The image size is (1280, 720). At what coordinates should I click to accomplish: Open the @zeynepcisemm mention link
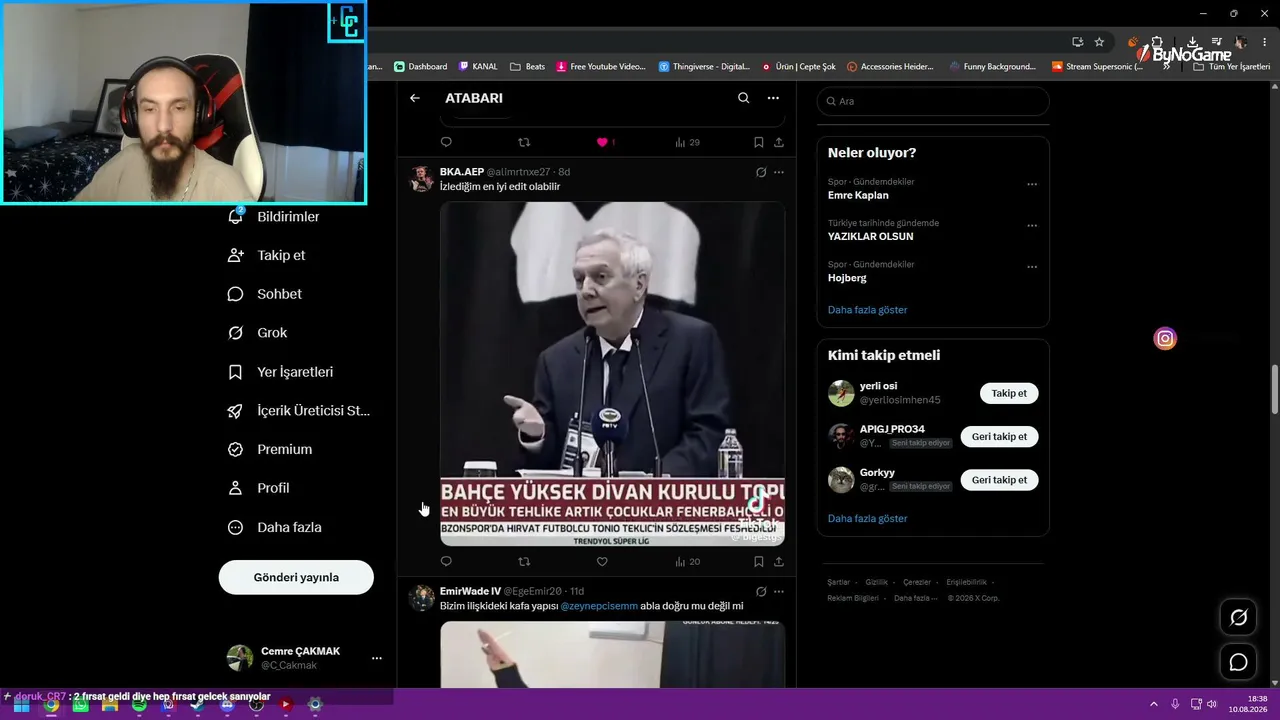[x=599, y=606]
